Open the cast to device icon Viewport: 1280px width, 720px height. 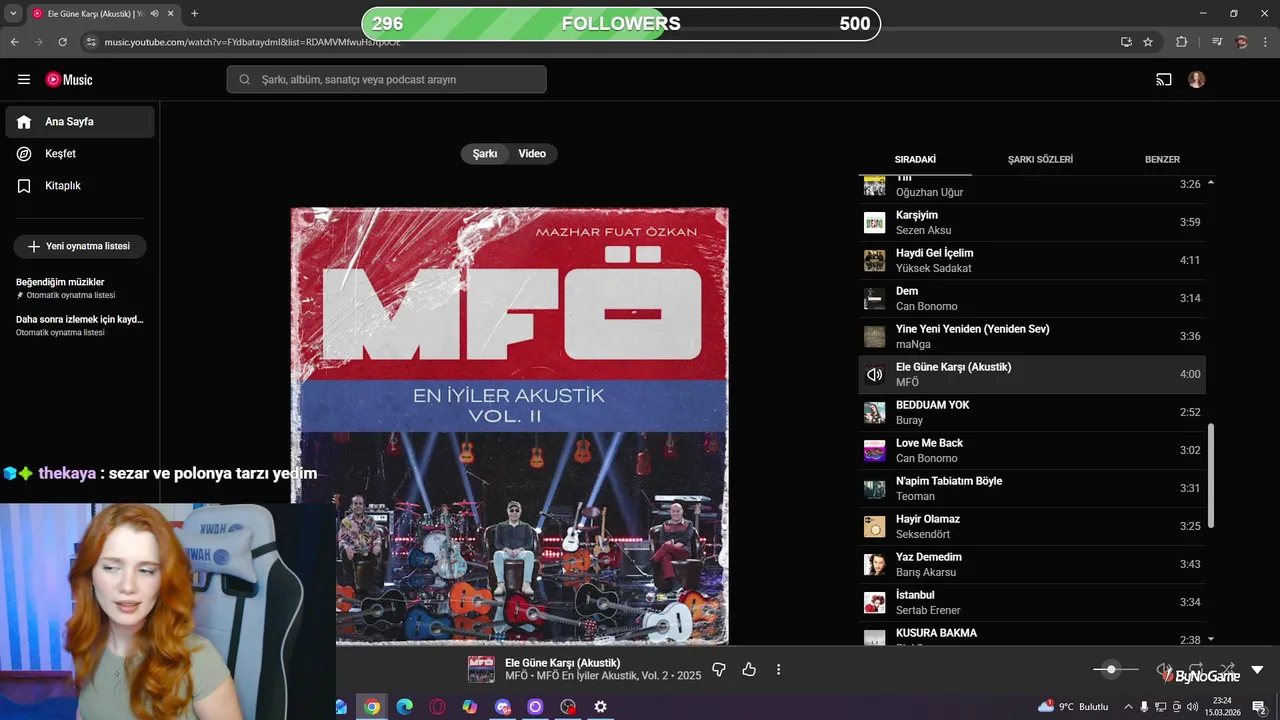[1164, 80]
